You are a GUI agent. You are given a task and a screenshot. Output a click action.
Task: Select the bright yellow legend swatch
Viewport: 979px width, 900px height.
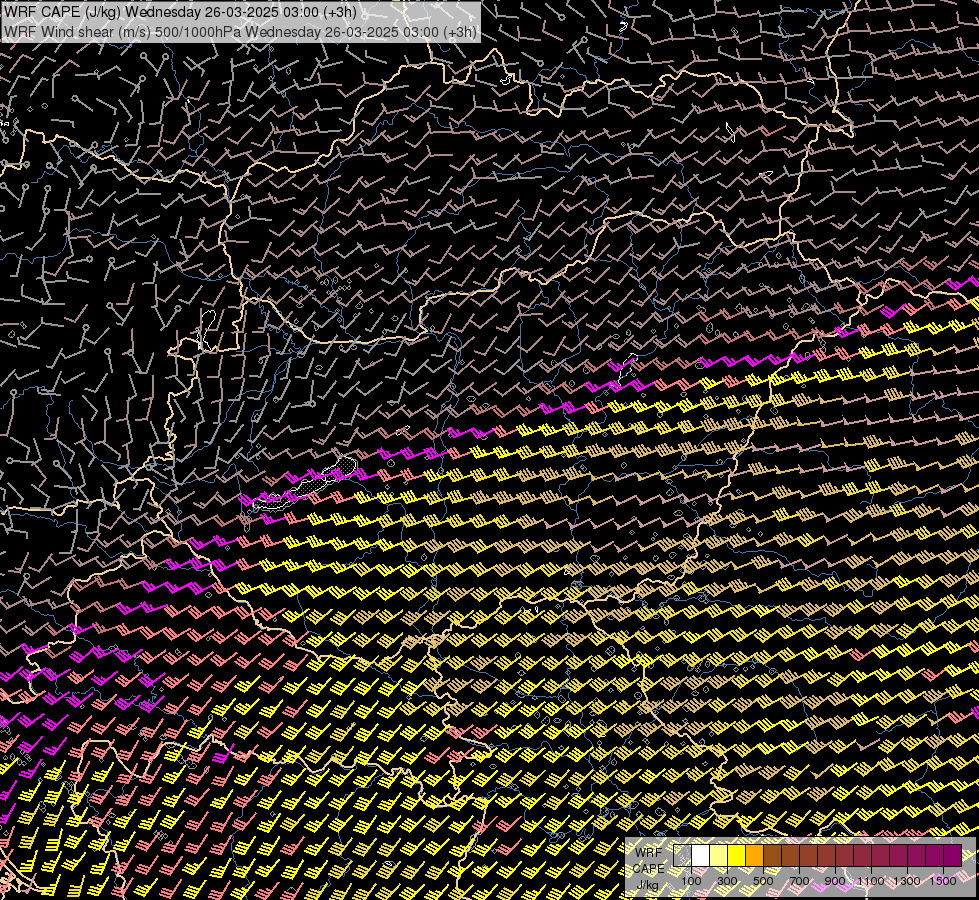pyautogui.click(x=737, y=855)
